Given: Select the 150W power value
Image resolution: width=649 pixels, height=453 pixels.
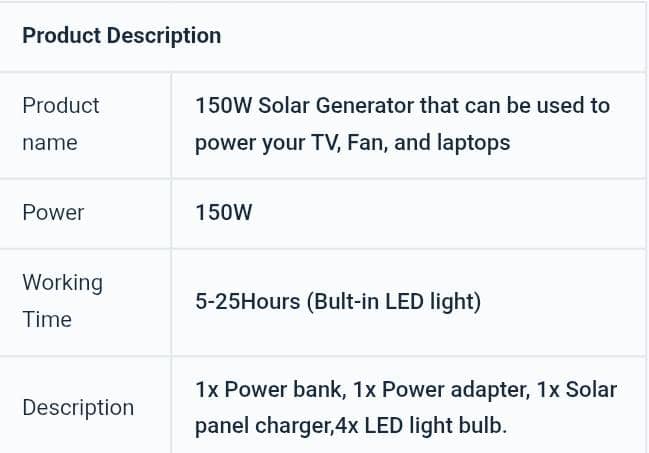Looking at the screenshot, I should (224, 213).
